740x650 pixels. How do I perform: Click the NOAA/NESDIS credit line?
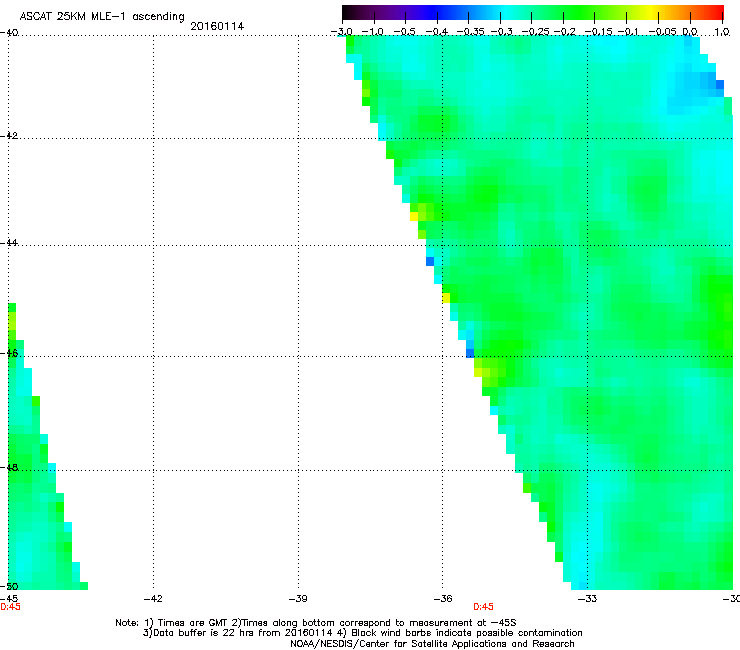click(432, 644)
